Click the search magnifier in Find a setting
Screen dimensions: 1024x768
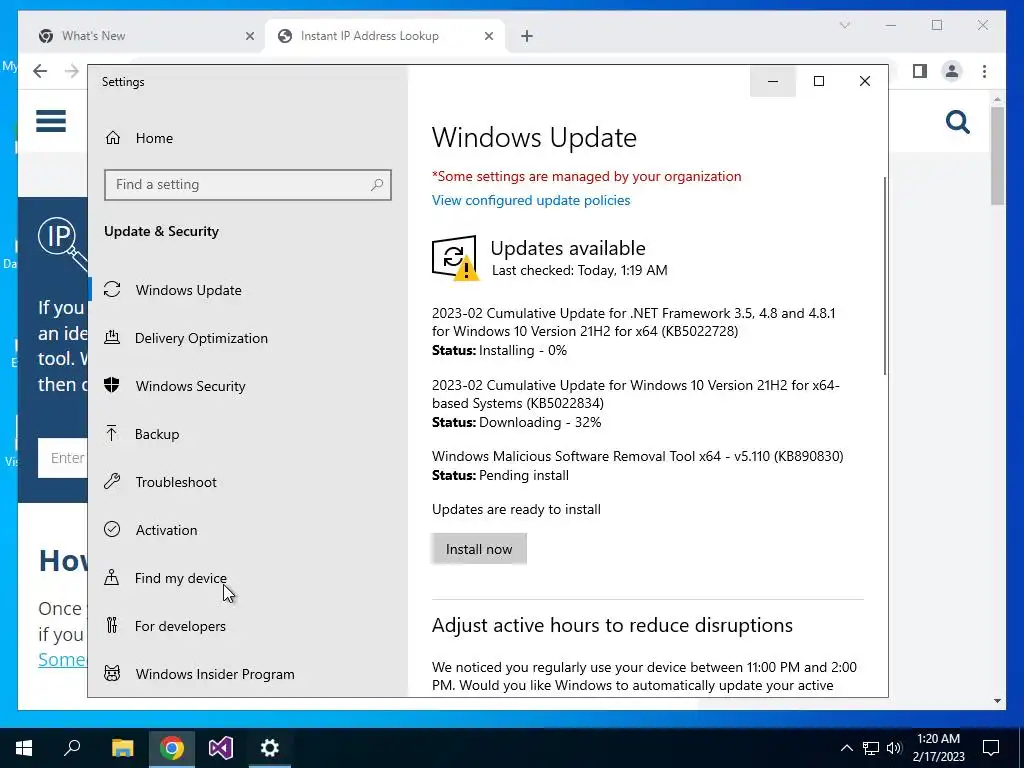[377, 185]
